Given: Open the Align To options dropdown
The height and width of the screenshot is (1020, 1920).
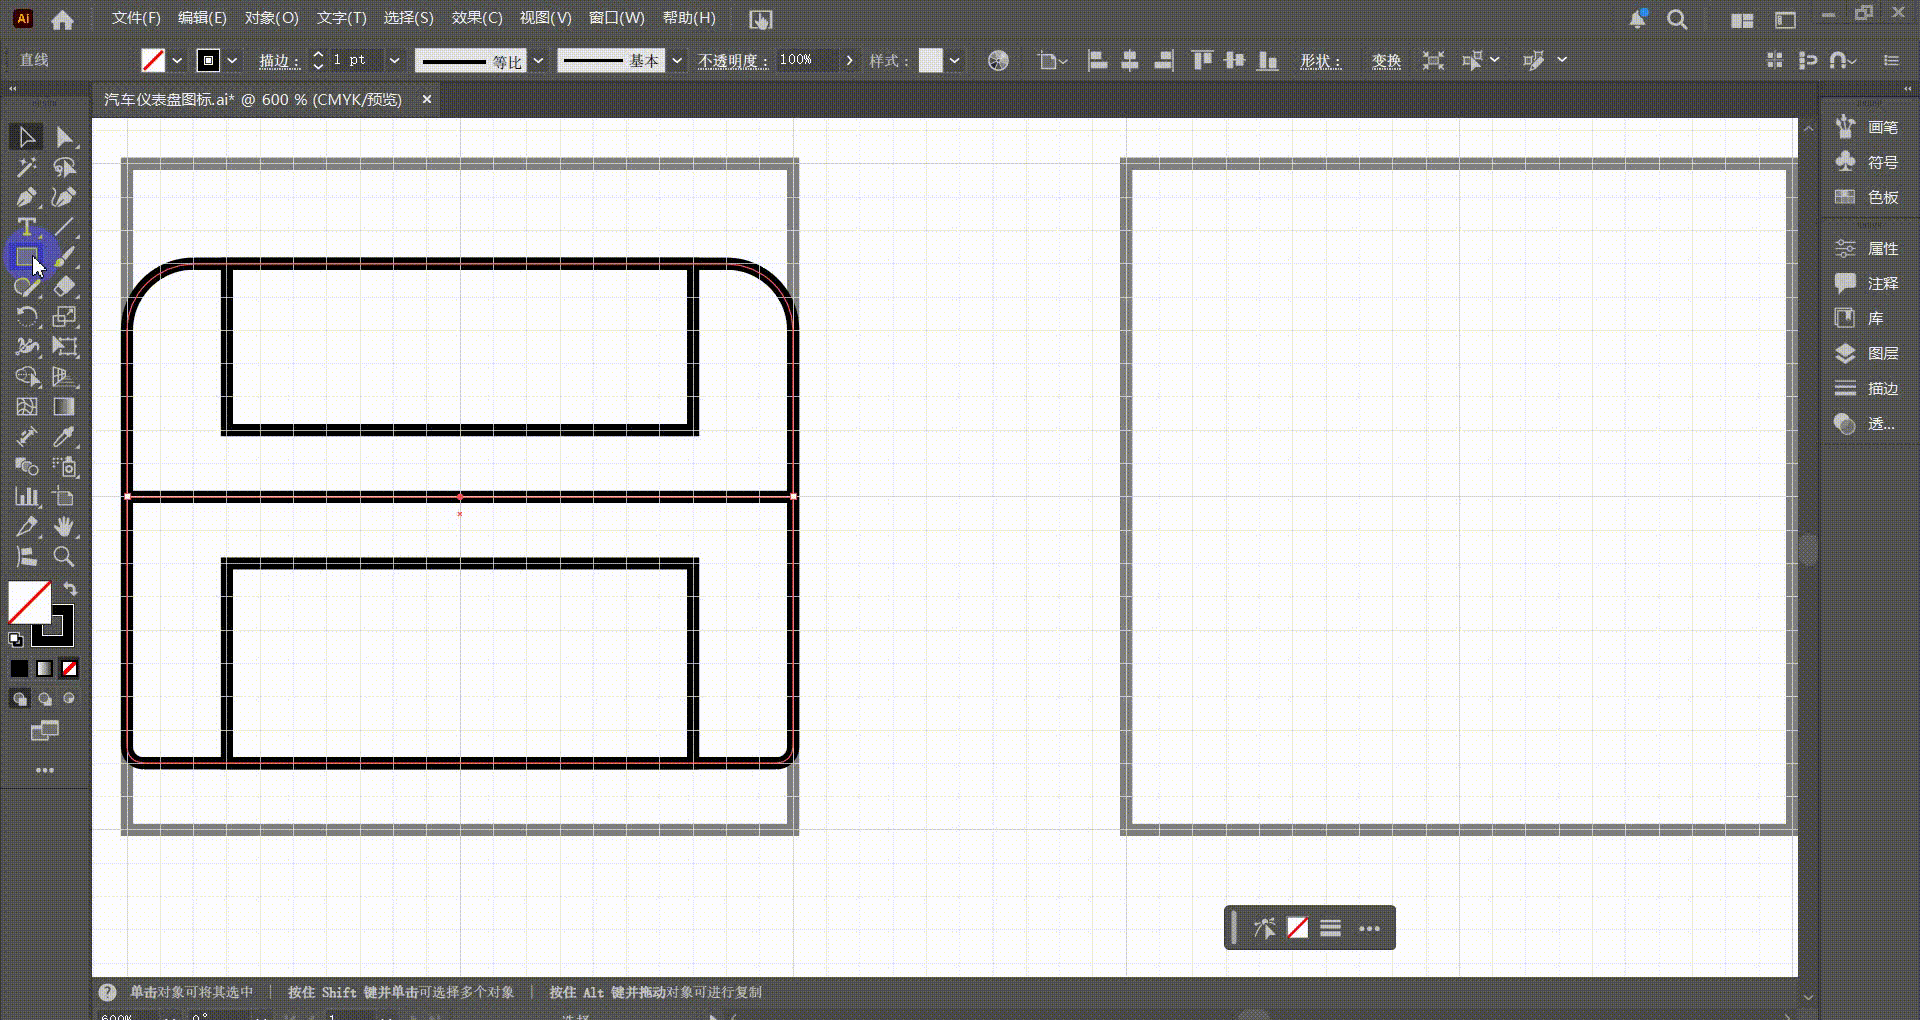Looking at the screenshot, I should pyautogui.click(x=1052, y=61).
